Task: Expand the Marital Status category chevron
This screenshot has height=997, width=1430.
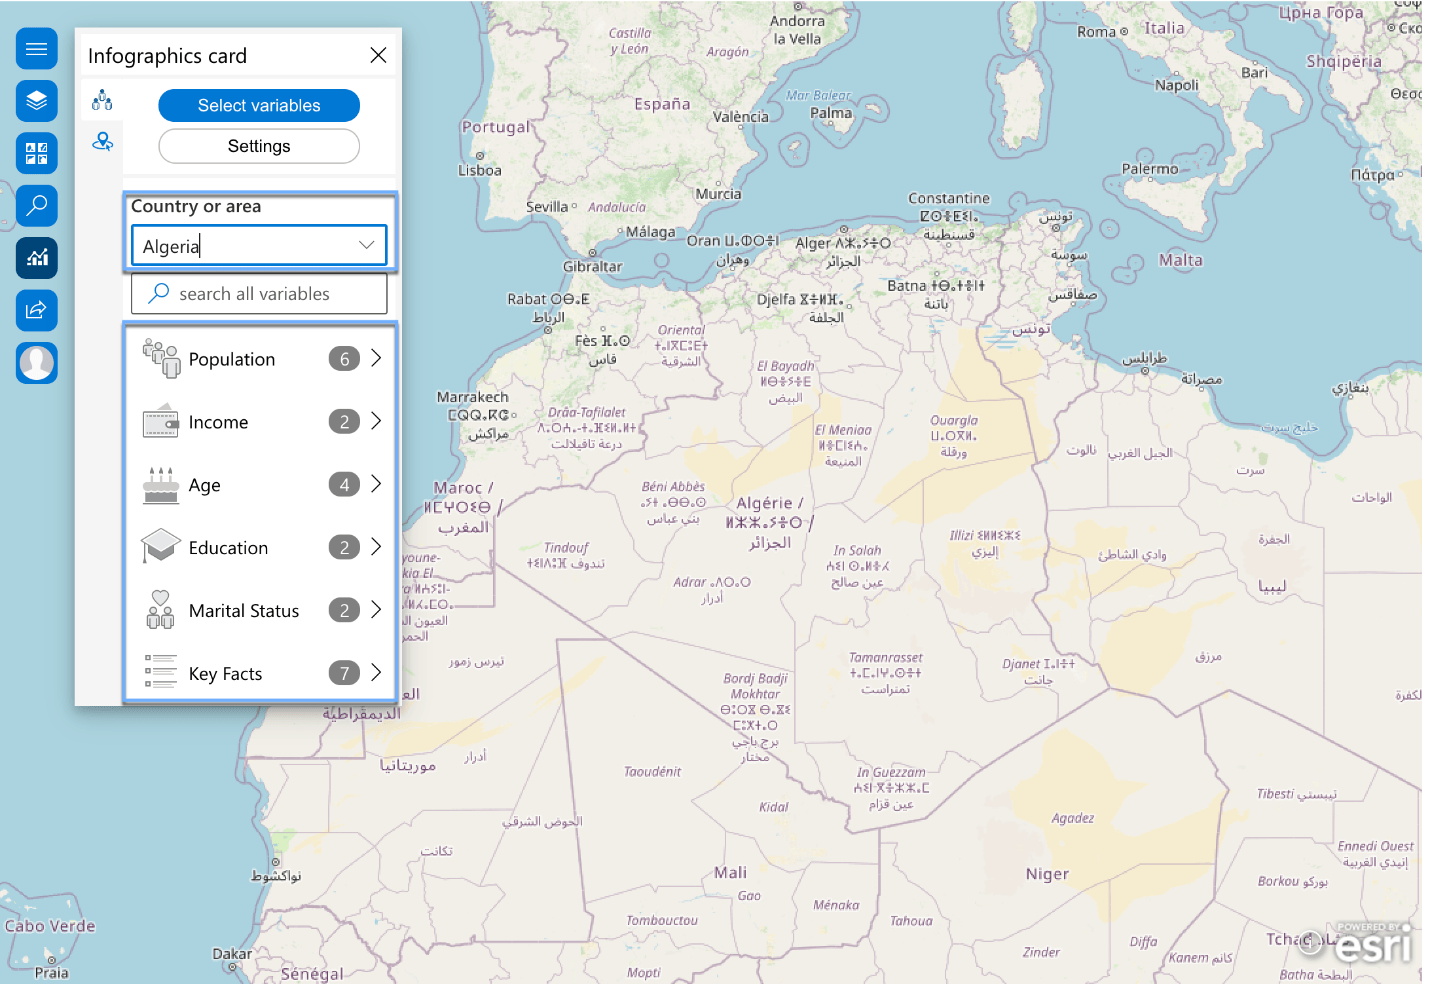Action: [376, 609]
